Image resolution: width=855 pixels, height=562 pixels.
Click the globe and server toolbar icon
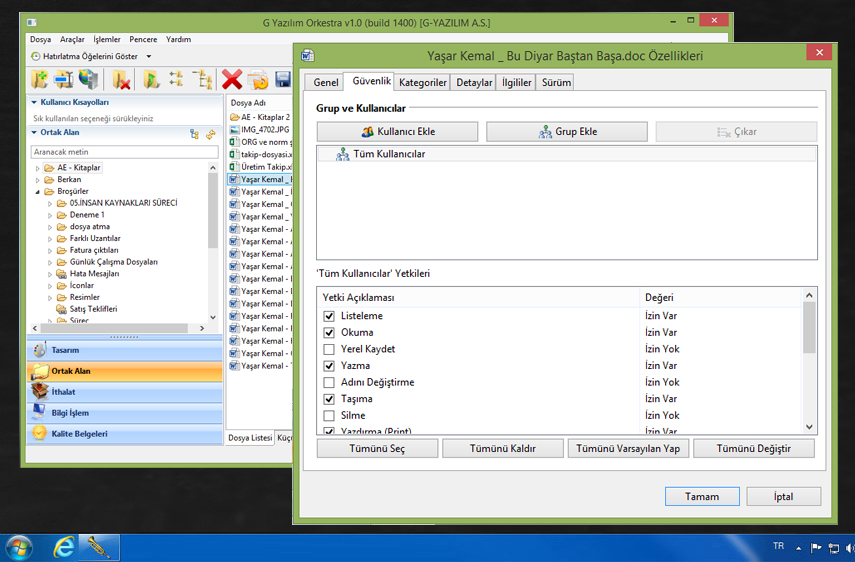click(91, 80)
